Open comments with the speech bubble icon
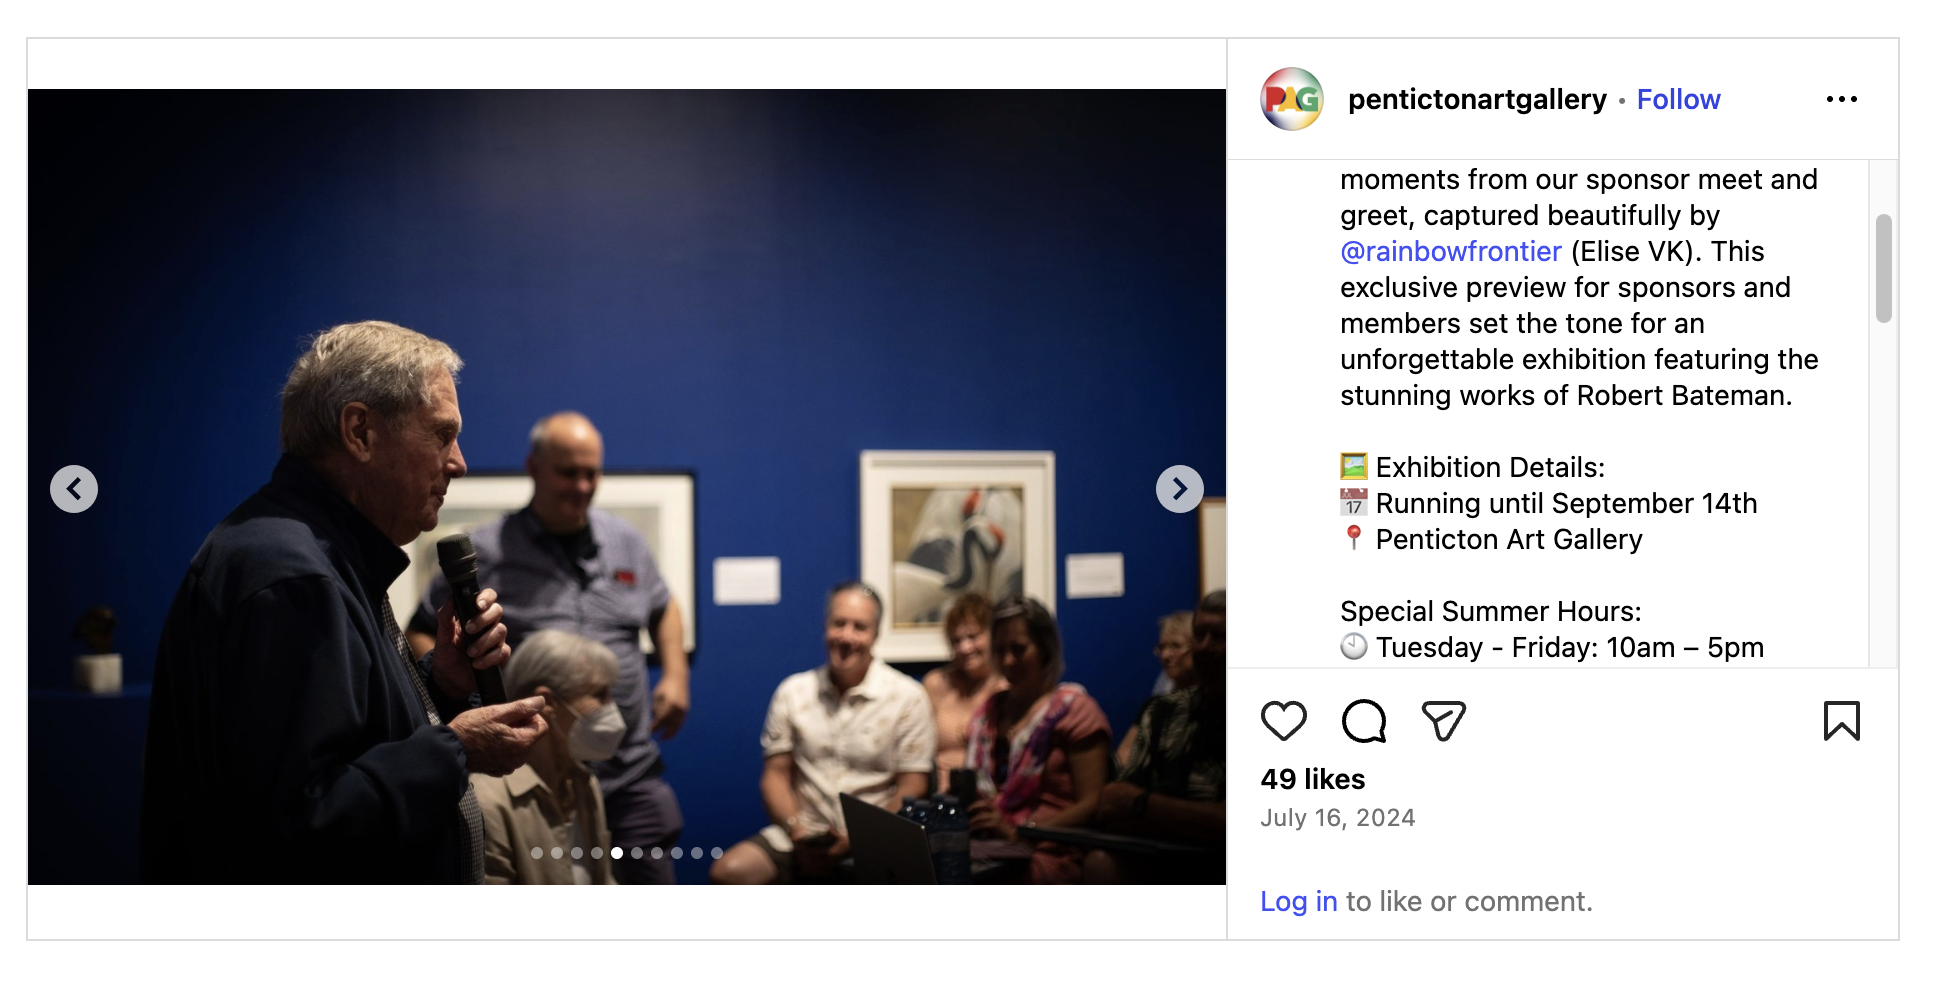 1364,721
